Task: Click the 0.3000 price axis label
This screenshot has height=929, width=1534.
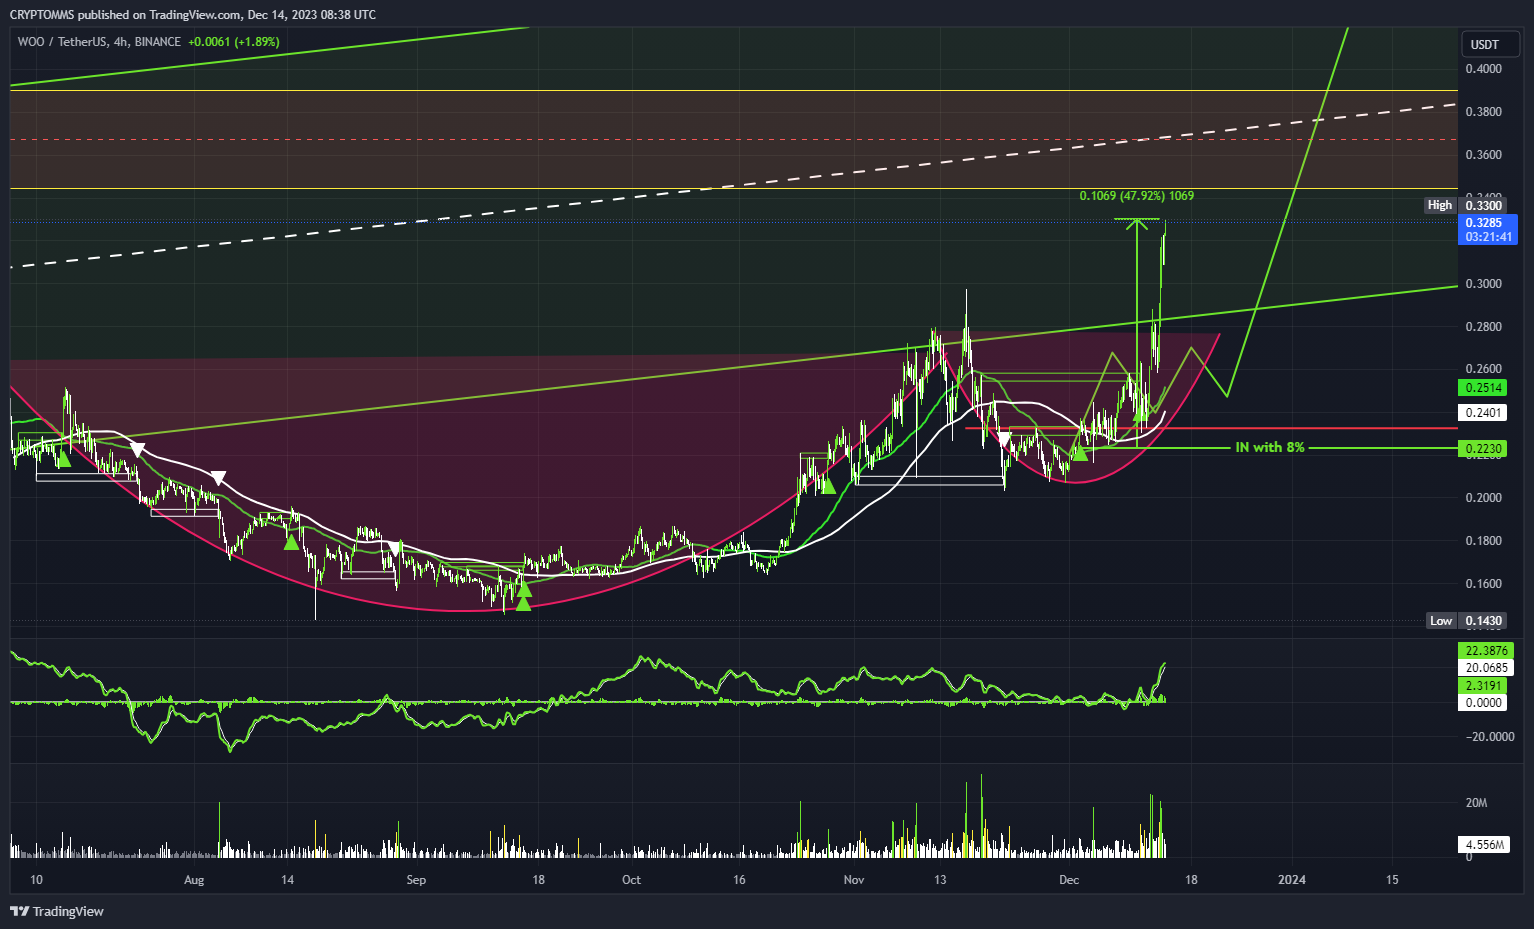Action: (1483, 284)
